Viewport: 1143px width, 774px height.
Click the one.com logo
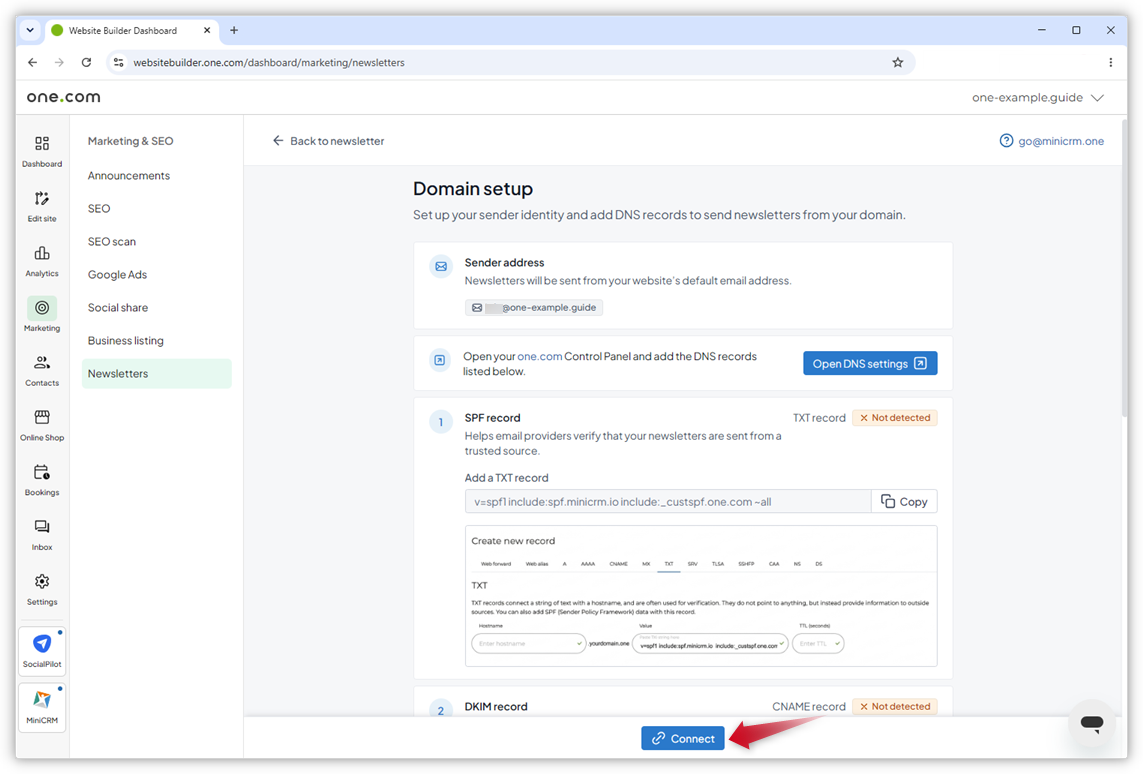pyautogui.click(x=63, y=97)
